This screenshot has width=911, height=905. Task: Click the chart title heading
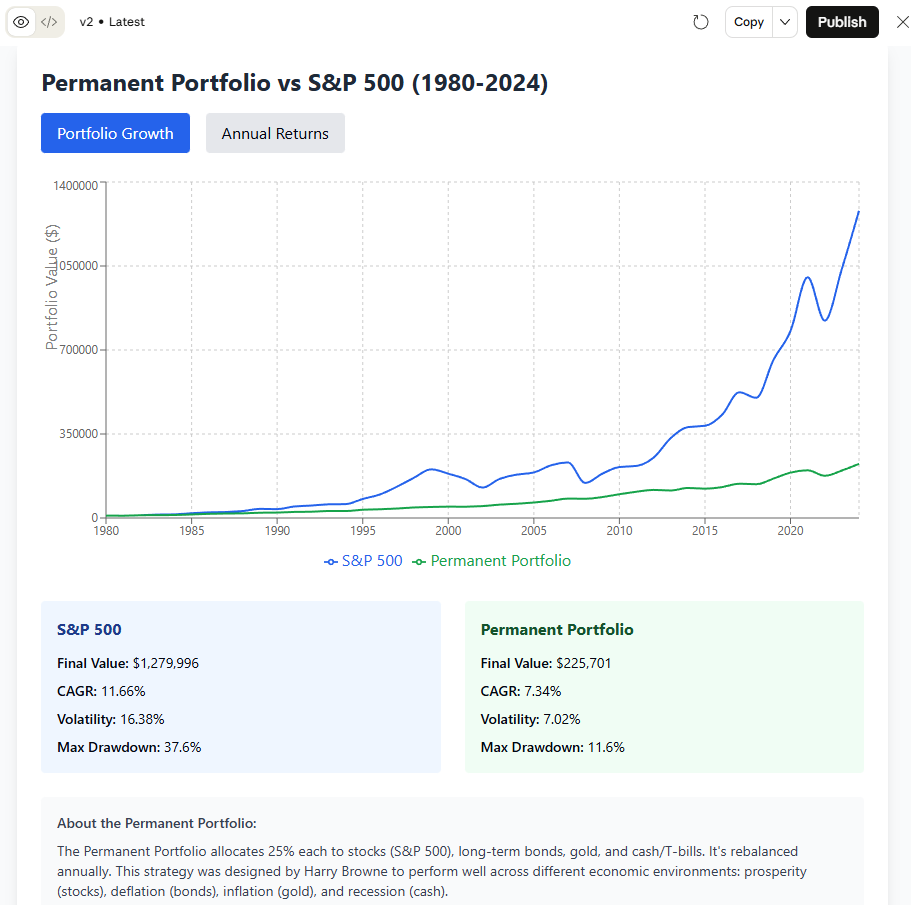pyautogui.click(x=294, y=83)
